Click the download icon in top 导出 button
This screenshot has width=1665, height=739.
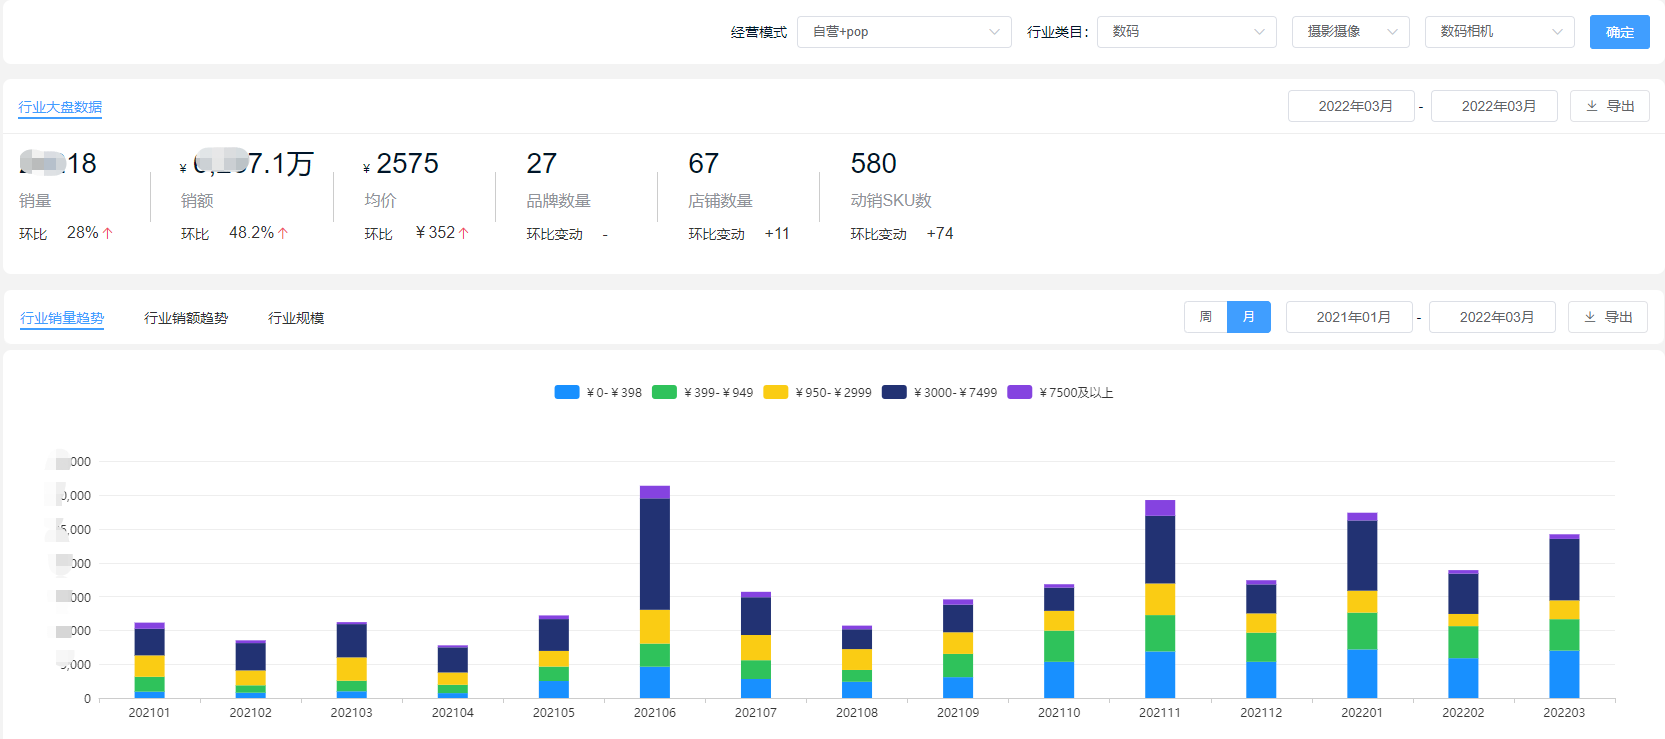[x=1592, y=106]
